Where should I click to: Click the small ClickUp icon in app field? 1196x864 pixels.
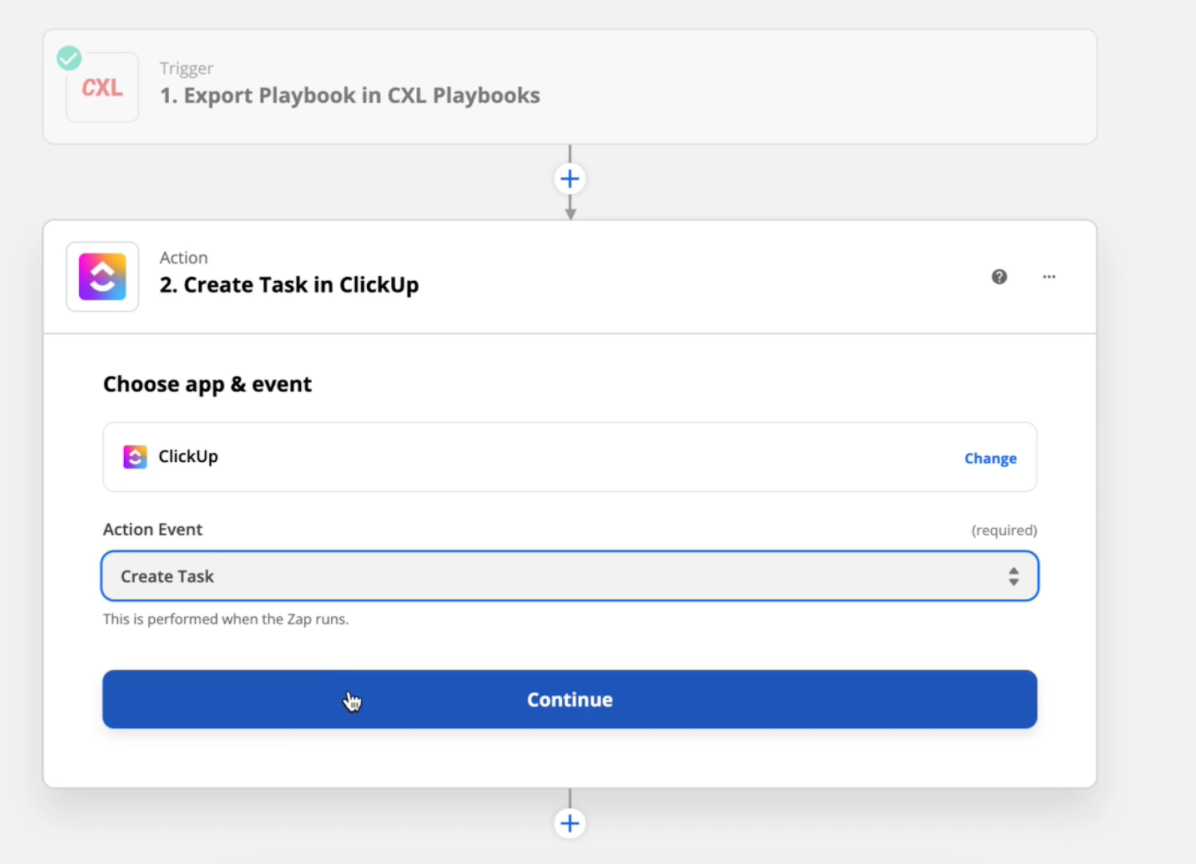135,457
